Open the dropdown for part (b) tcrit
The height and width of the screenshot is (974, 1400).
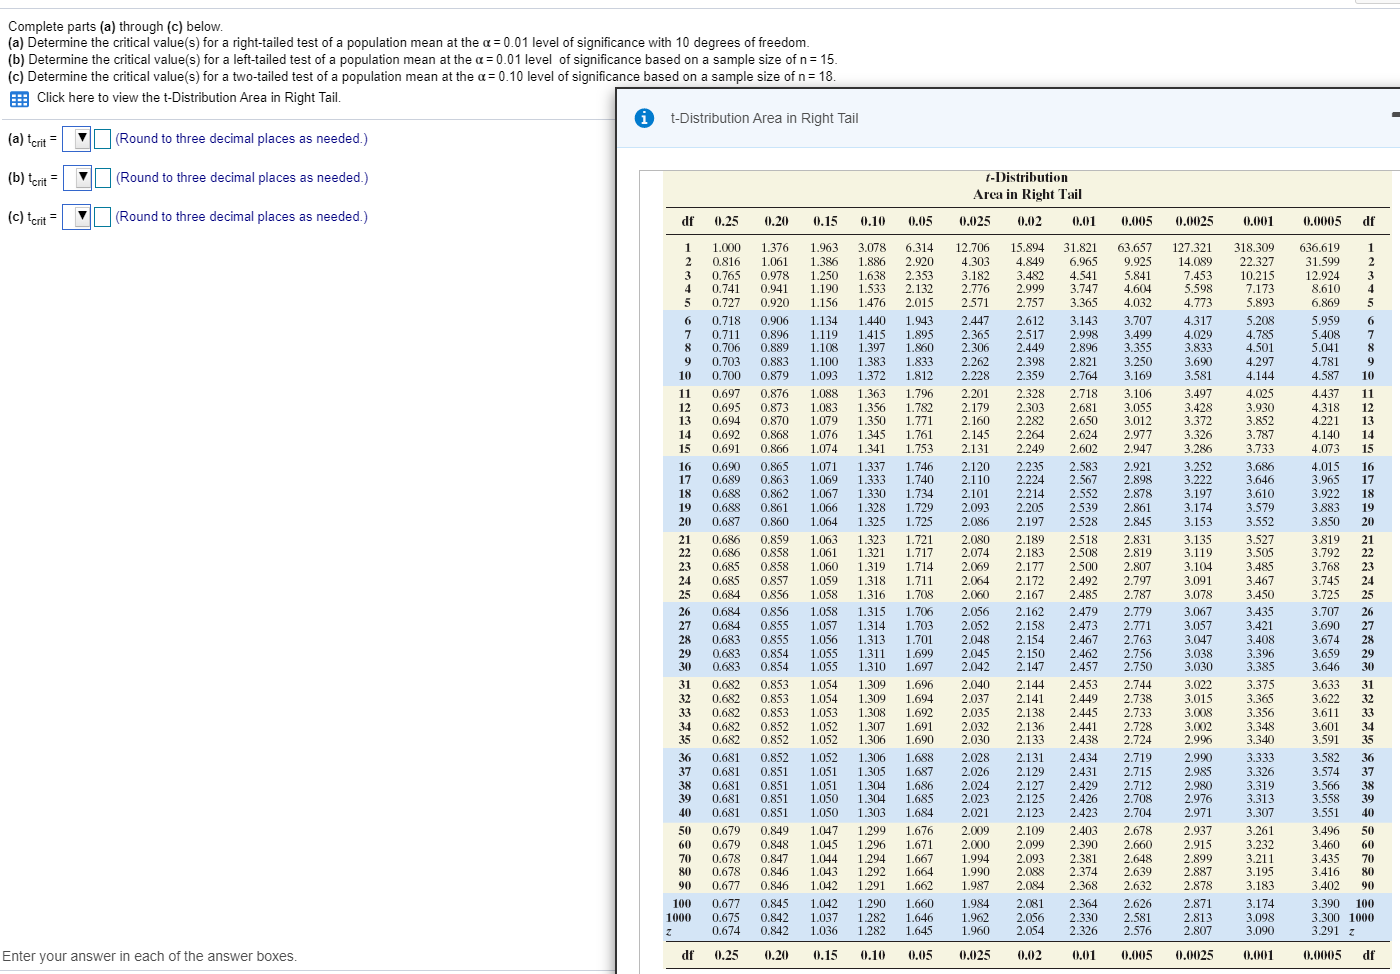point(77,178)
